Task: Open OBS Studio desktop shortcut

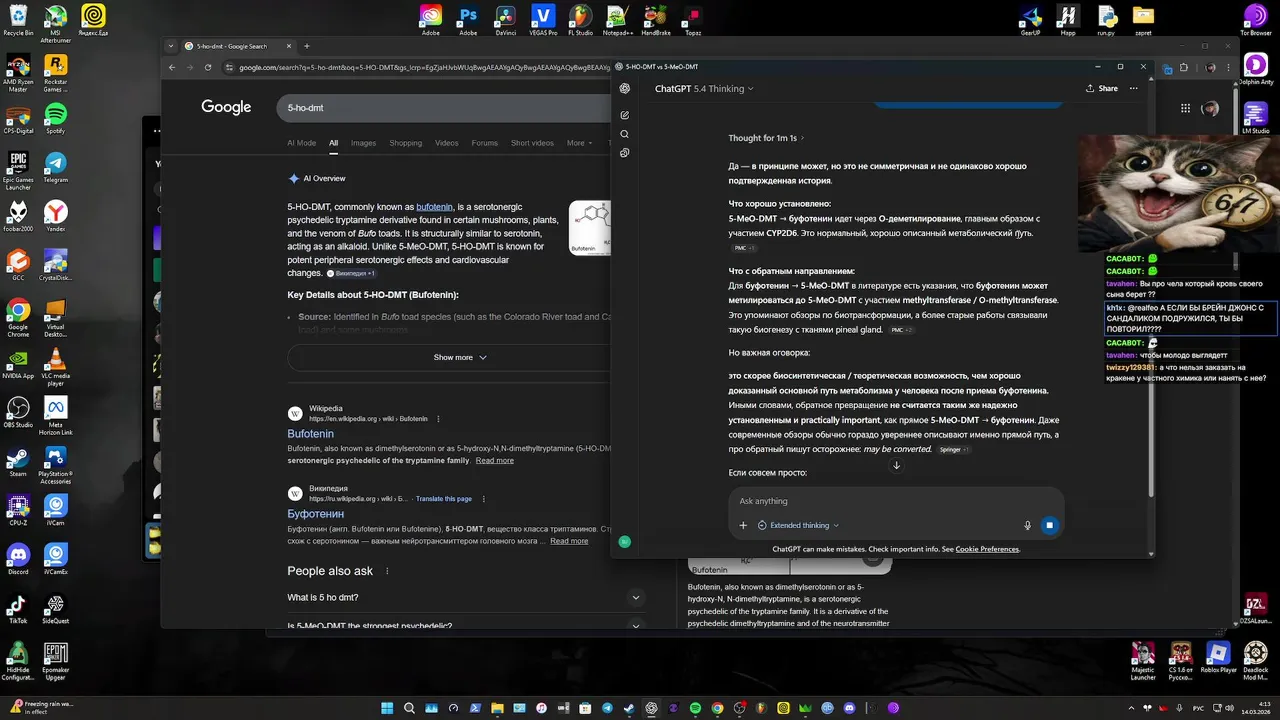Action: coord(18,412)
